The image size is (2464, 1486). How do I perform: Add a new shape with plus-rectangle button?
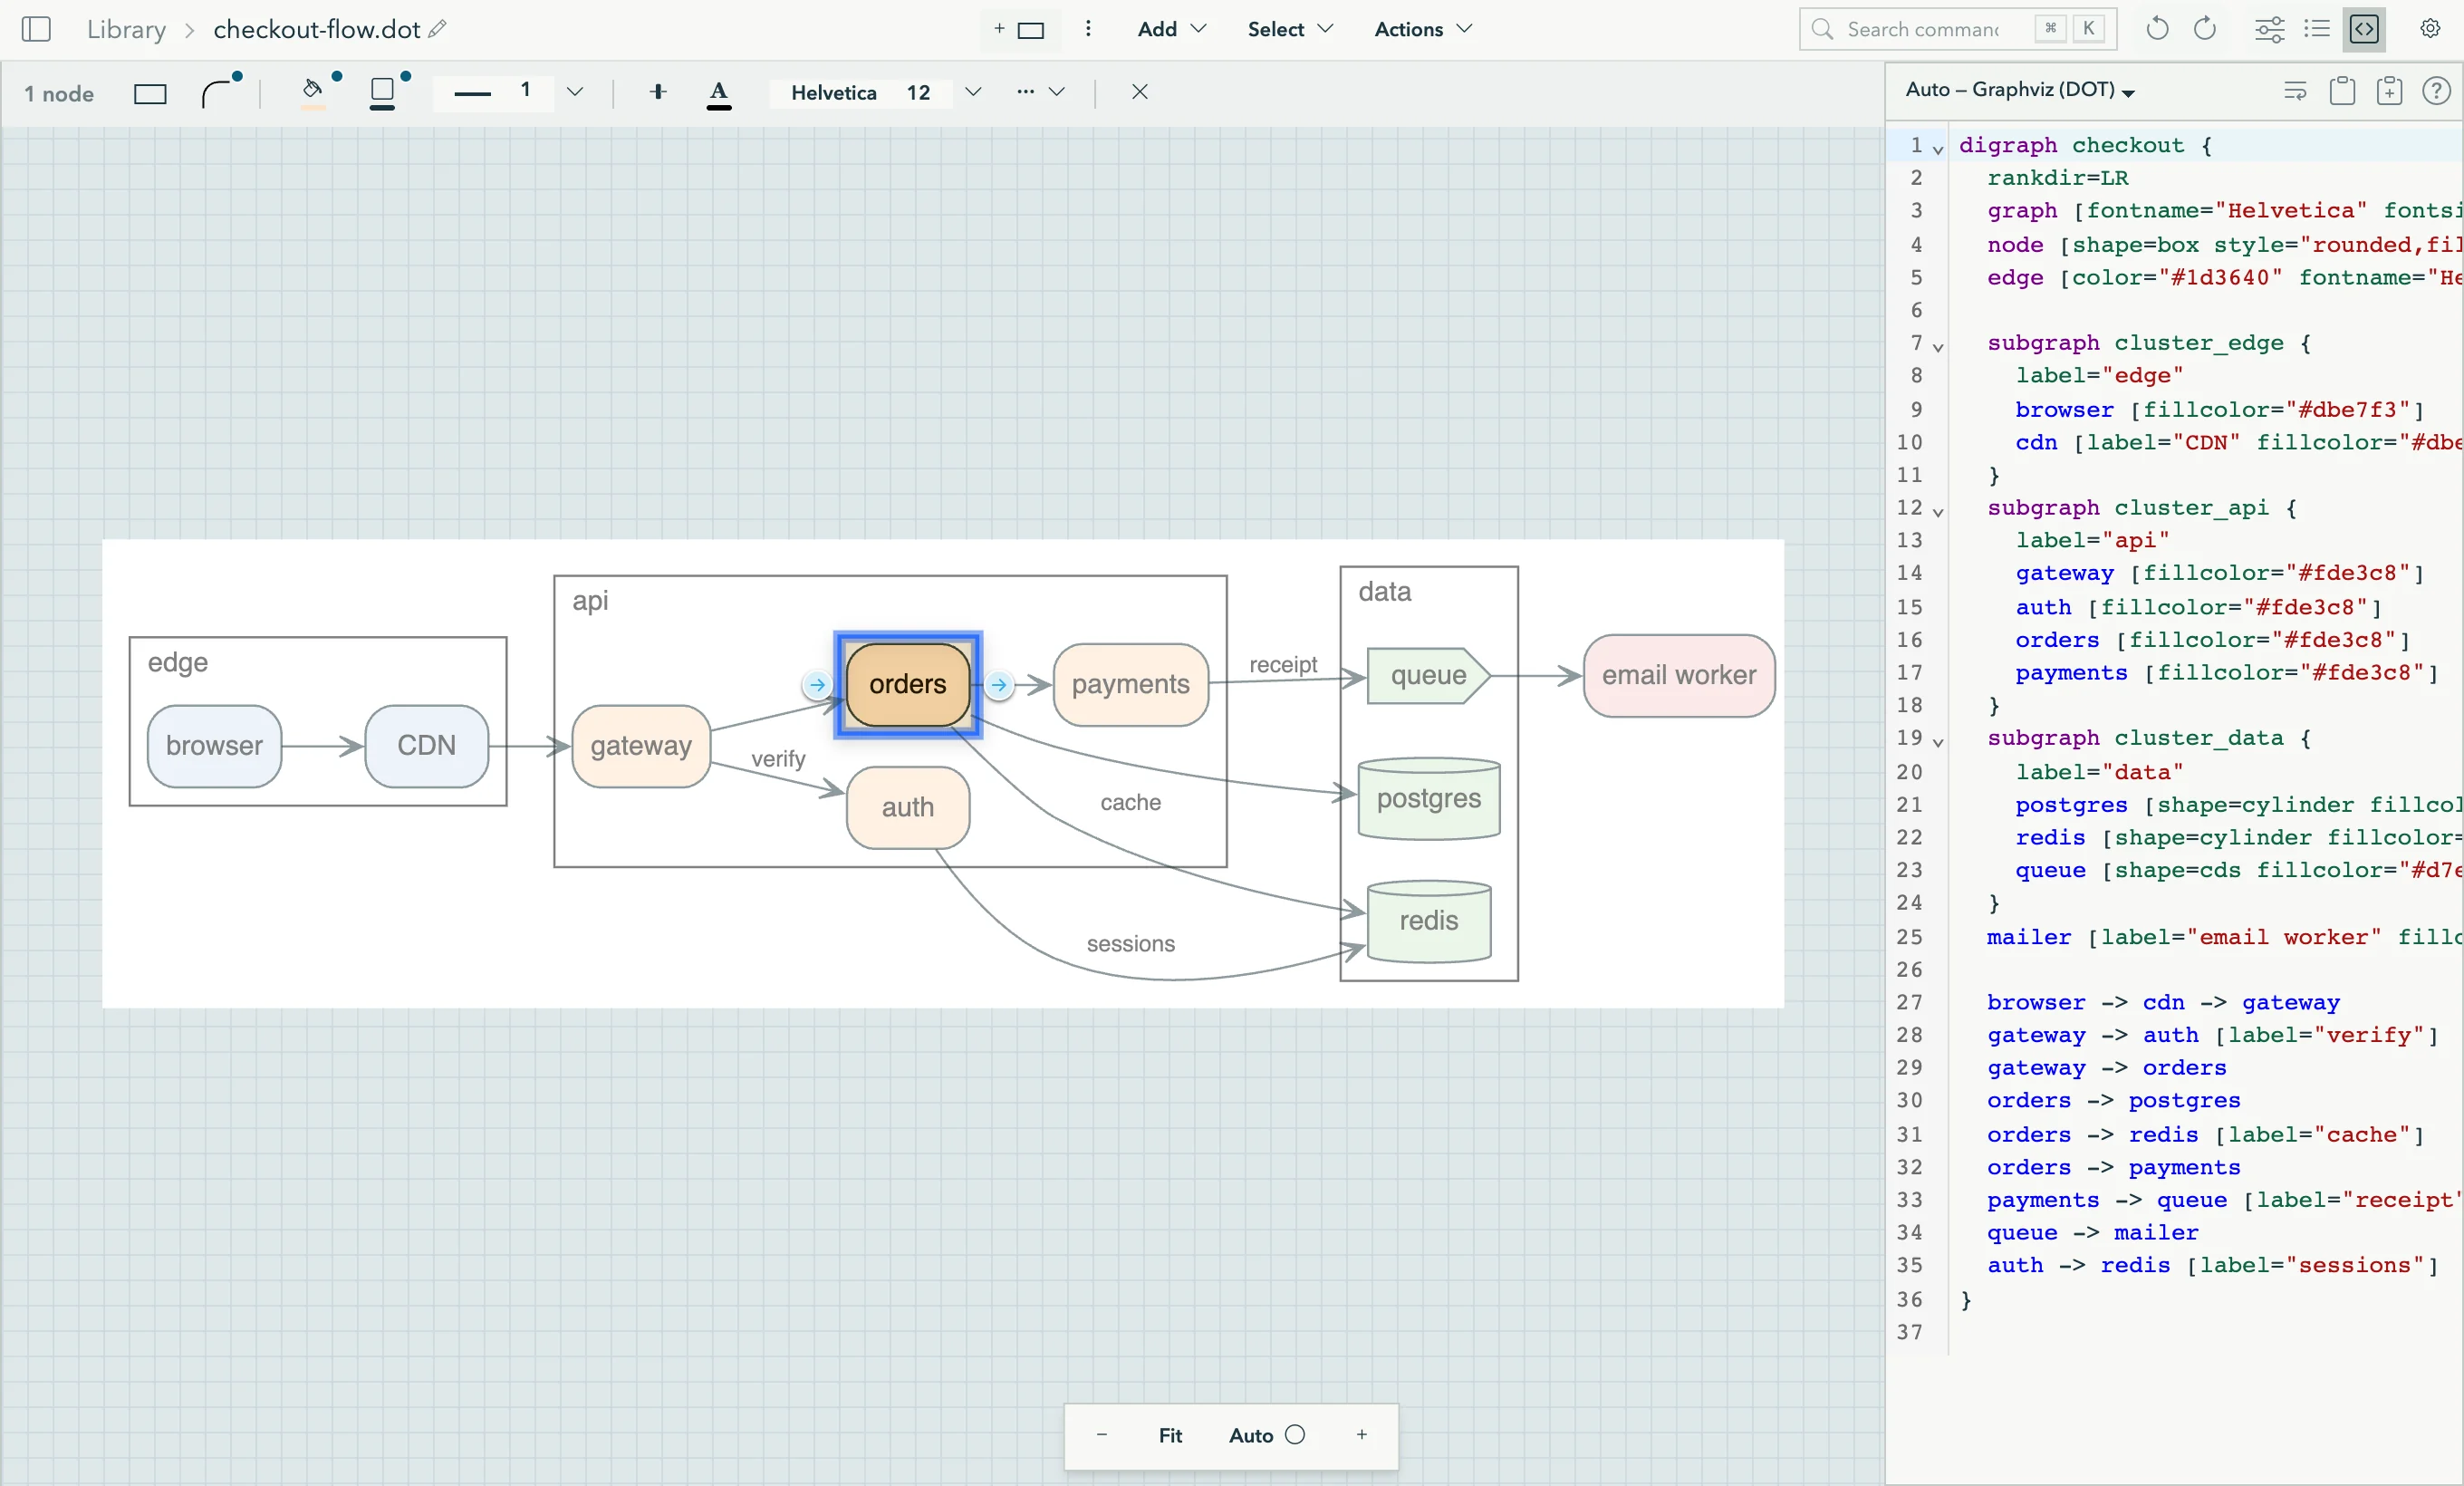tap(1020, 29)
